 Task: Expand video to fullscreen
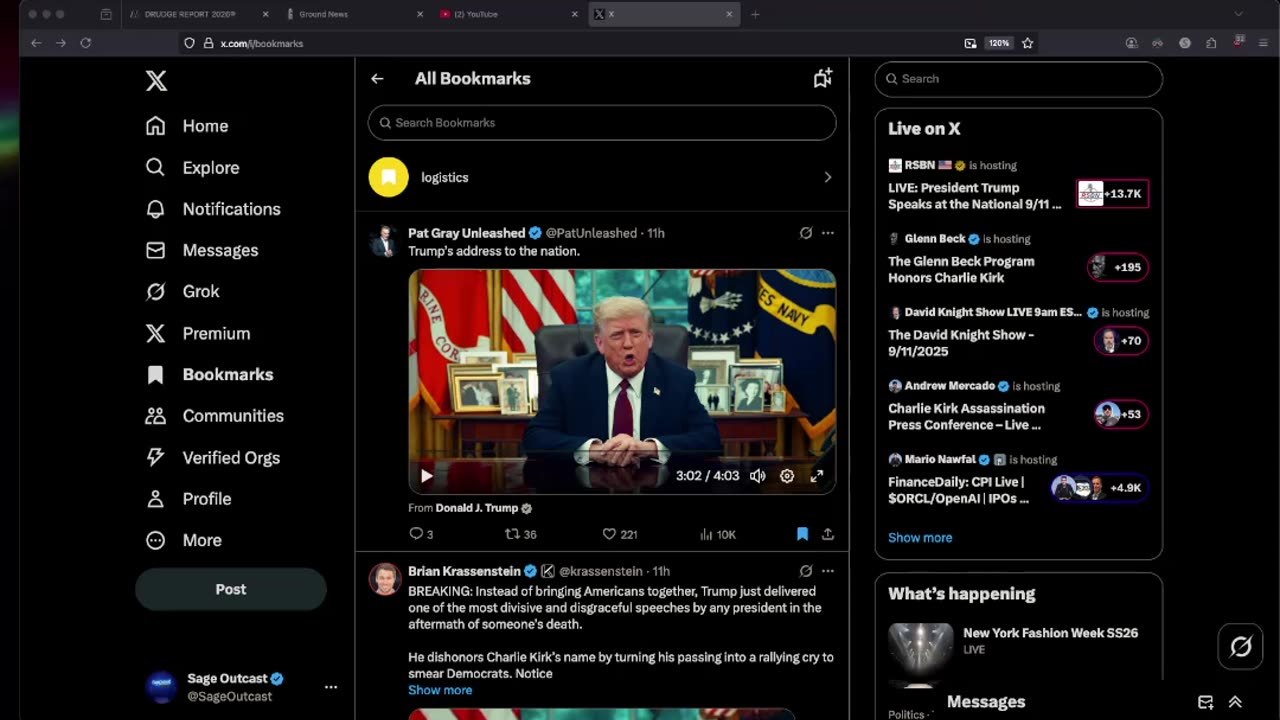coord(817,476)
